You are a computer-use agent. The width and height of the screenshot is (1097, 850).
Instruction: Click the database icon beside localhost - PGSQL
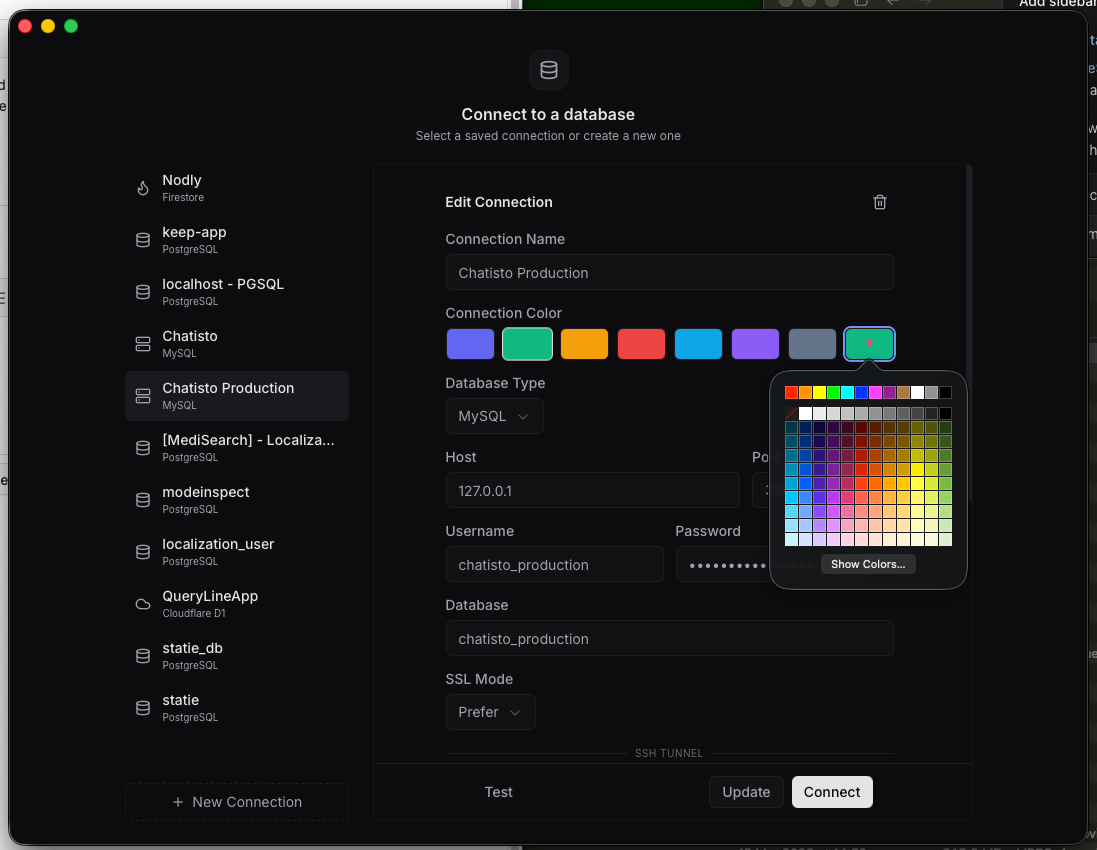click(143, 292)
